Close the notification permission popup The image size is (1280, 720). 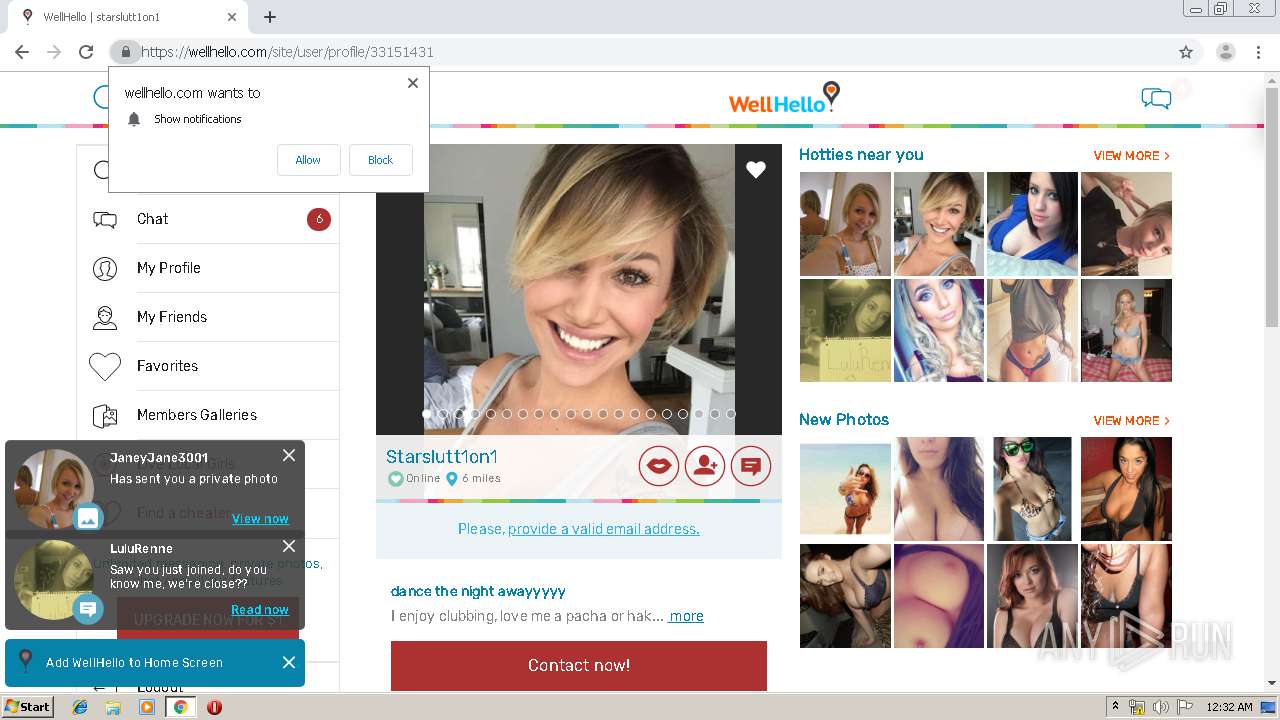coord(413,83)
